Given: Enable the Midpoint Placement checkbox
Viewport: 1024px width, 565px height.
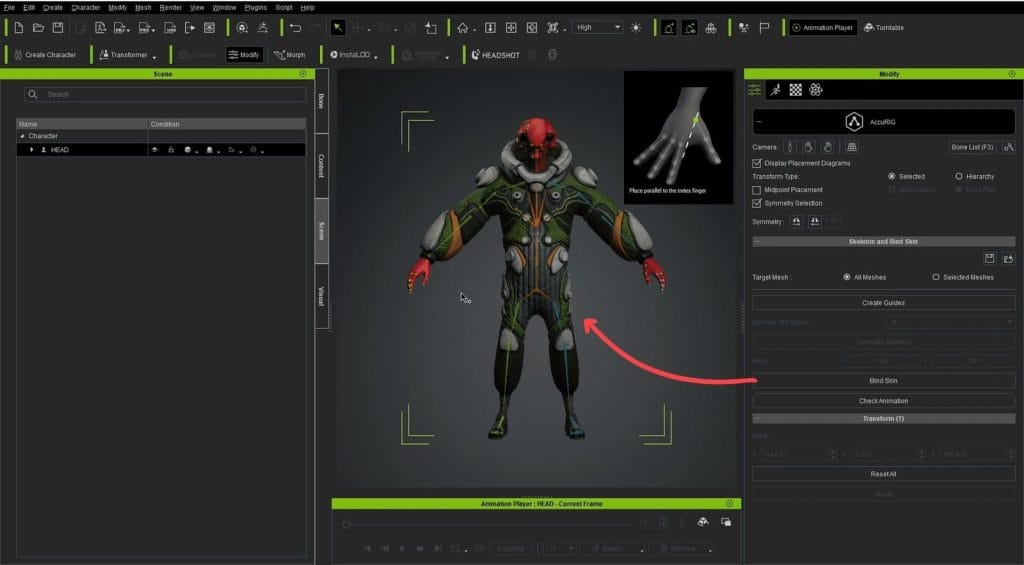Looking at the screenshot, I should click(x=756, y=189).
